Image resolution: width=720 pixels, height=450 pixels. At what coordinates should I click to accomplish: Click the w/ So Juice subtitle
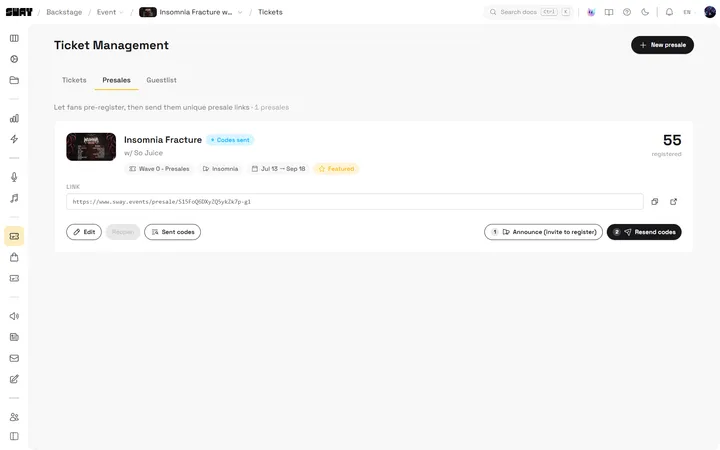[x=143, y=153]
